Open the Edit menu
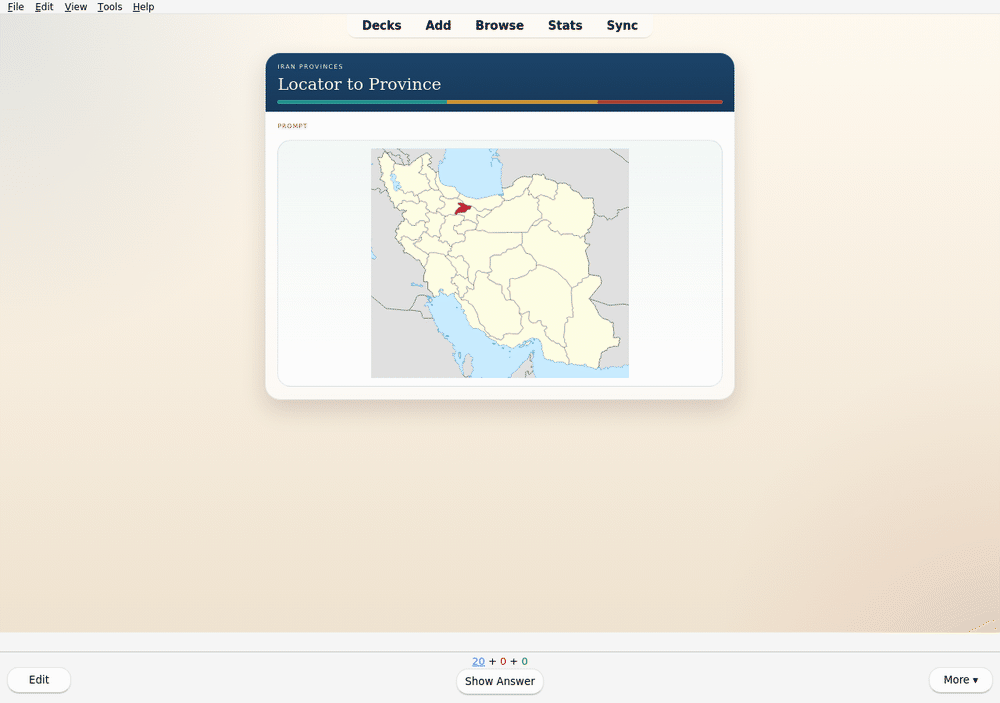This screenshot has width=1000, height=703. coord(44,6)
